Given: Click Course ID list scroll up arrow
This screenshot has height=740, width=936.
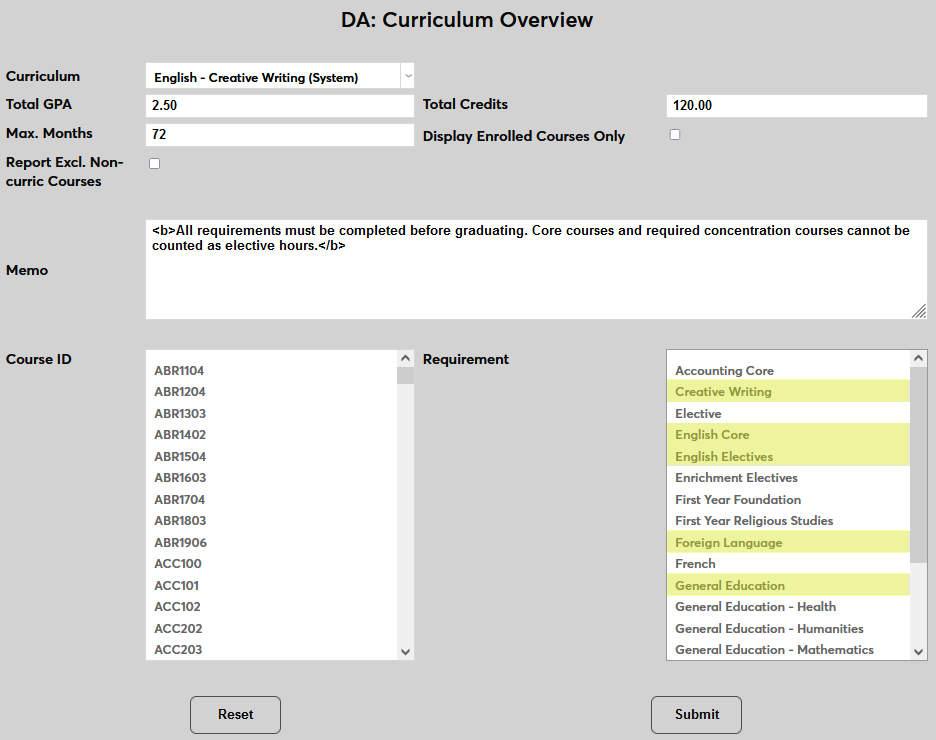Looking at the screenshot, I should pos(405,359).
